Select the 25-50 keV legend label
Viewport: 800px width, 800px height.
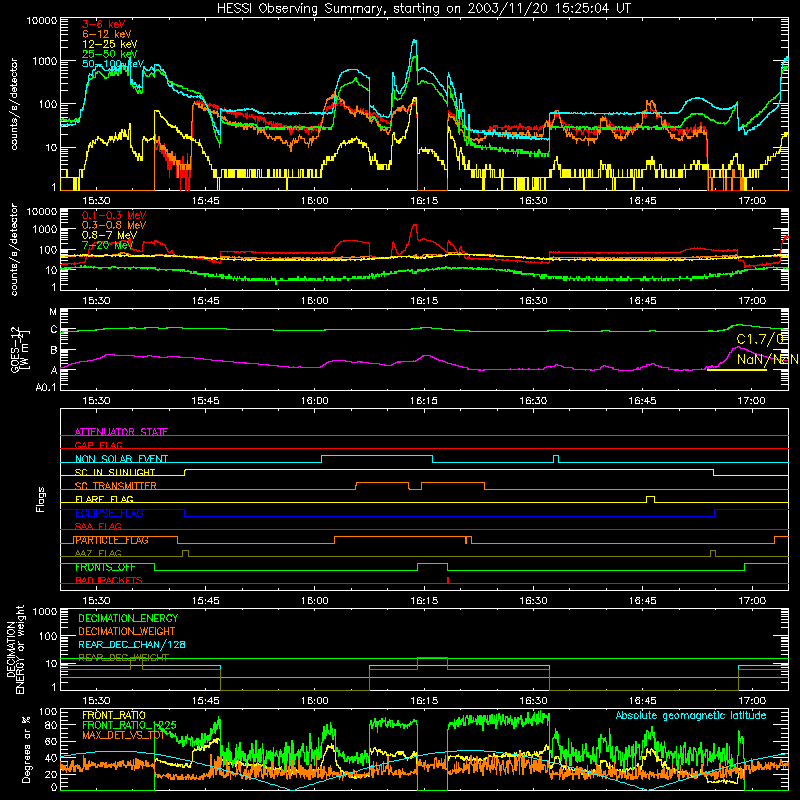(110, 54)
